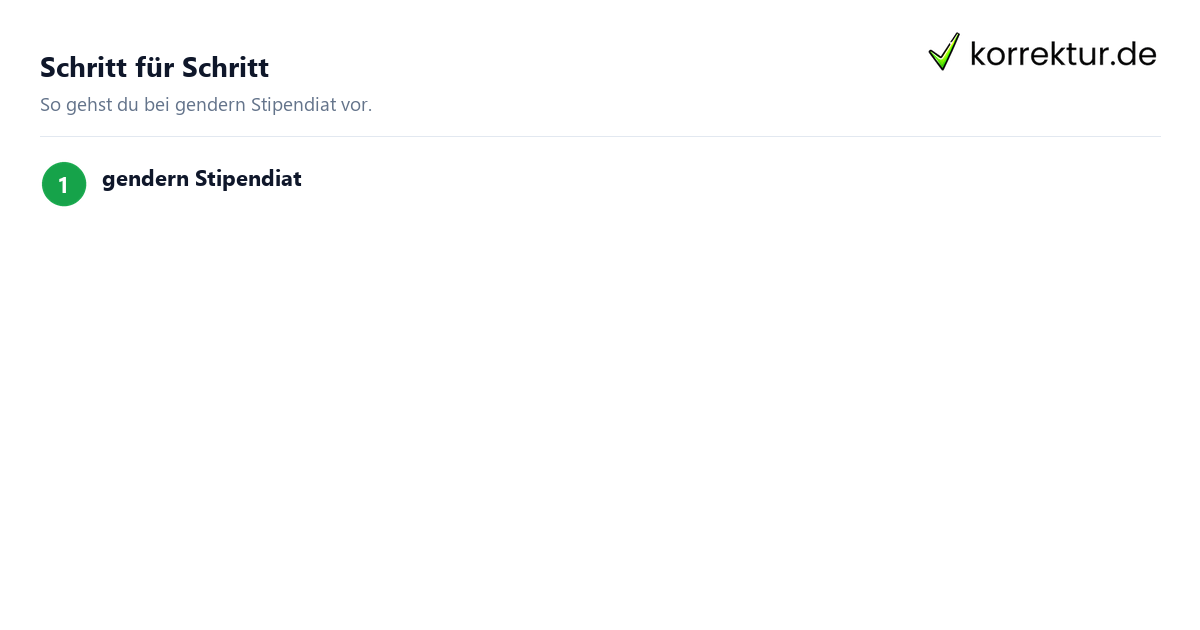Click the word 'Stipendiat' in the bold step title
Screen dimensions: 1200x630
(248, 179)
